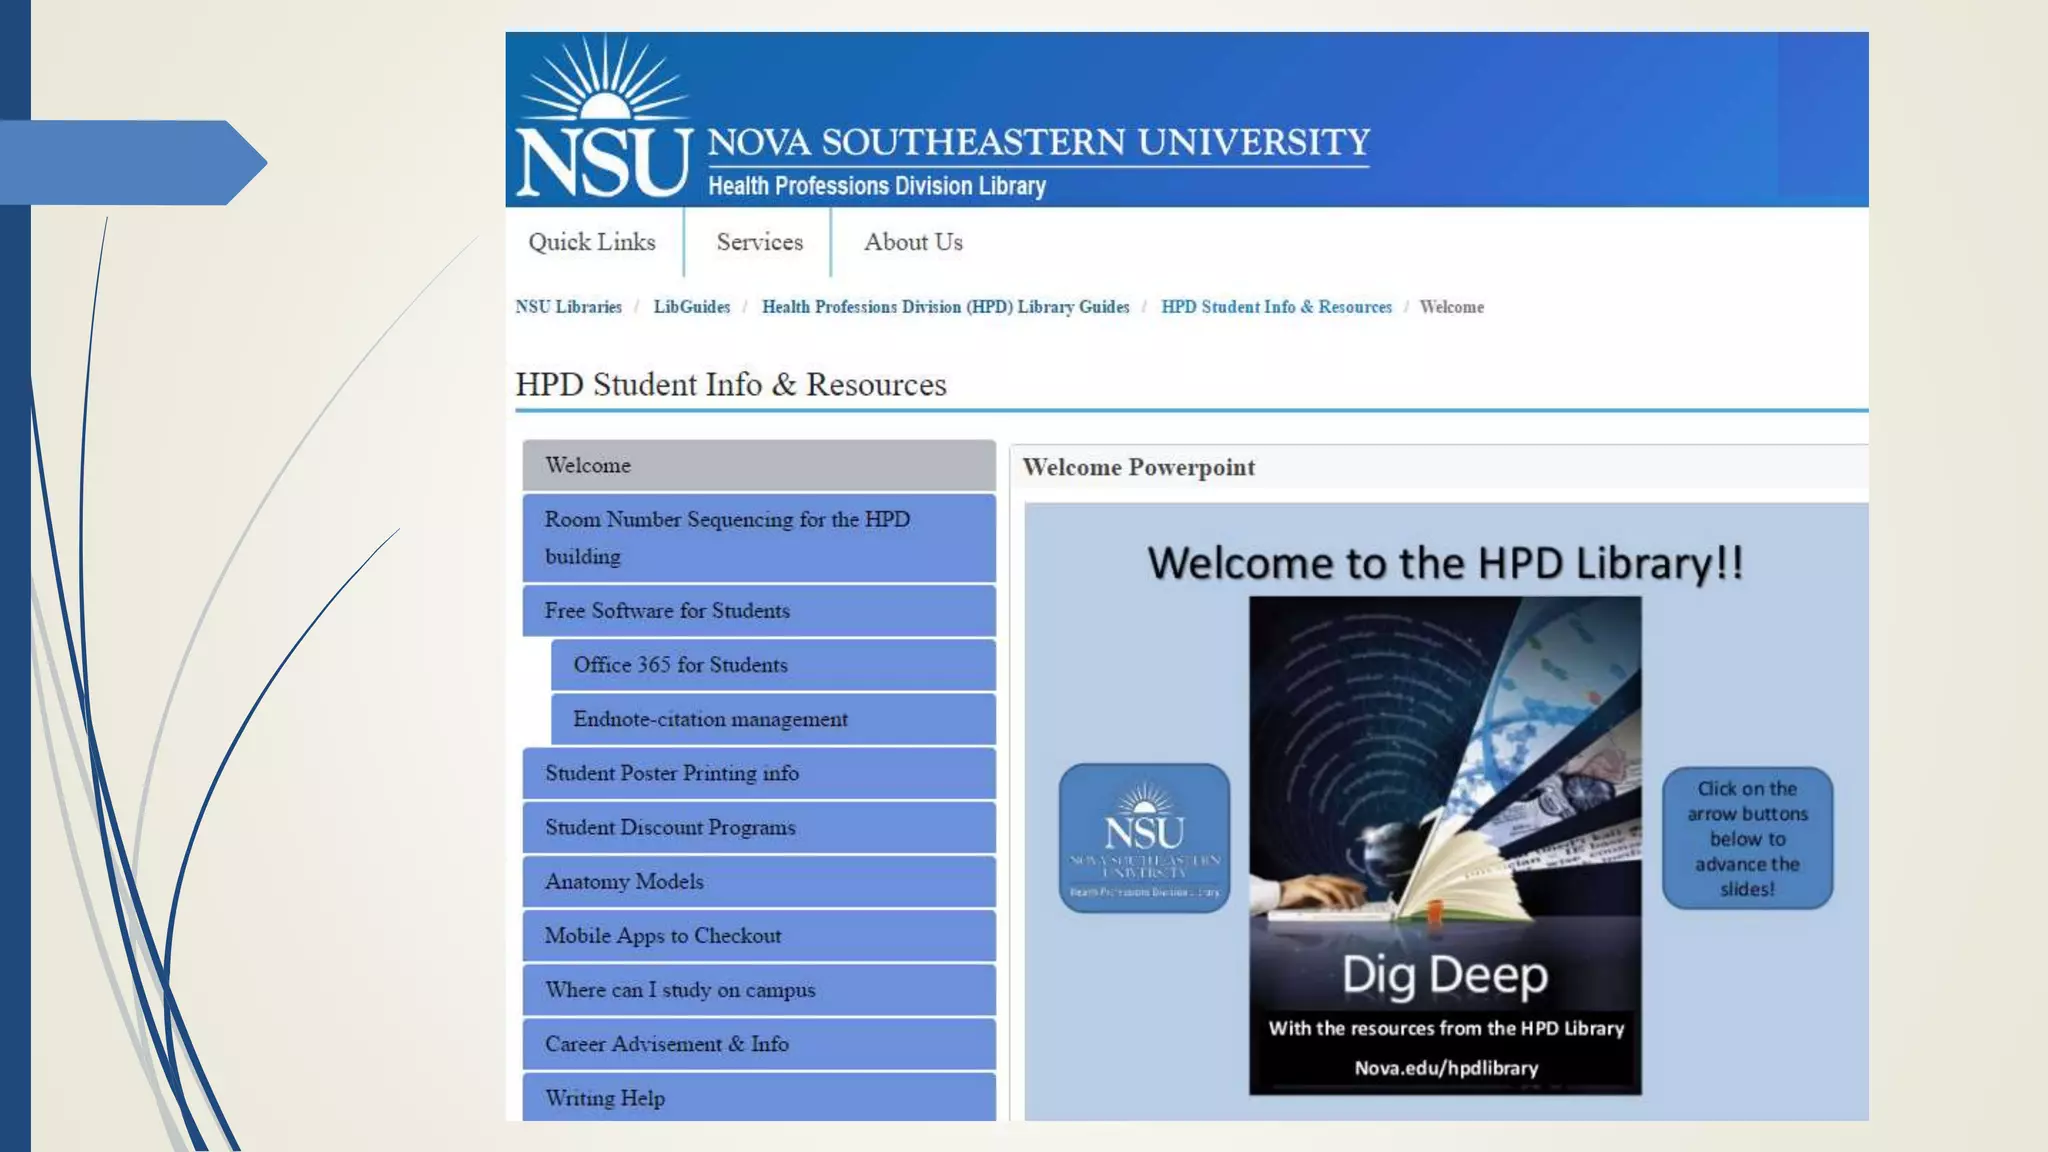Go to Student Discount Programs page
Image resolution: width=2048 pixels, height=1152 pixels.
pos(758,828)
